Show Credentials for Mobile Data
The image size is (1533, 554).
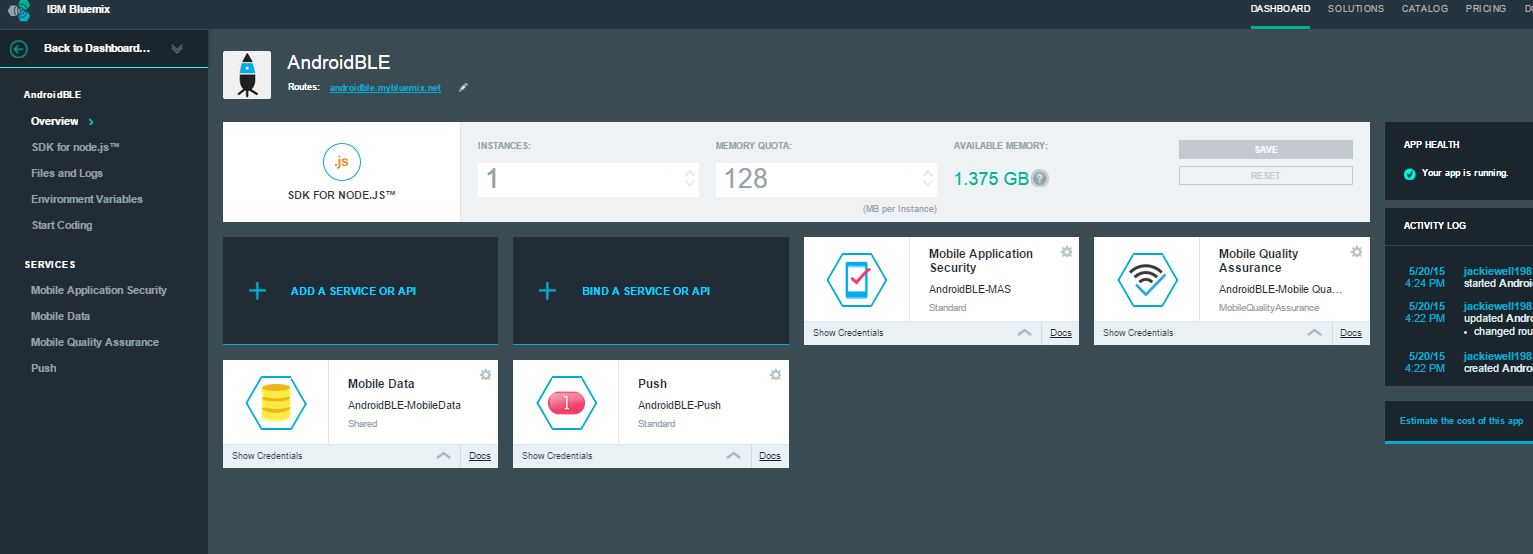pyautogui.click(x=267, y=456)
